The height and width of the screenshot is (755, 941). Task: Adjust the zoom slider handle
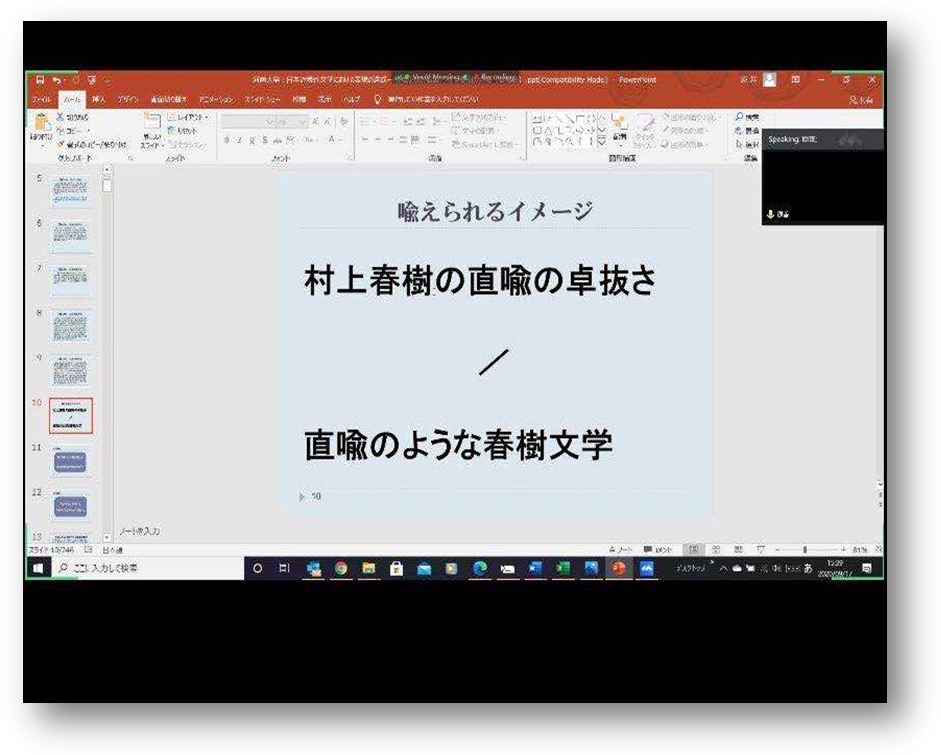(x=805, y=549)
